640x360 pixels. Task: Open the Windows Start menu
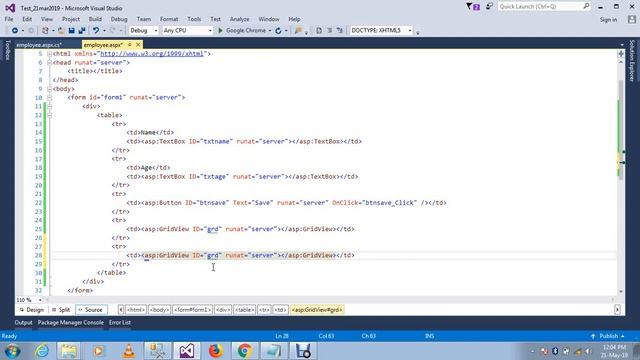click(13, 351)
